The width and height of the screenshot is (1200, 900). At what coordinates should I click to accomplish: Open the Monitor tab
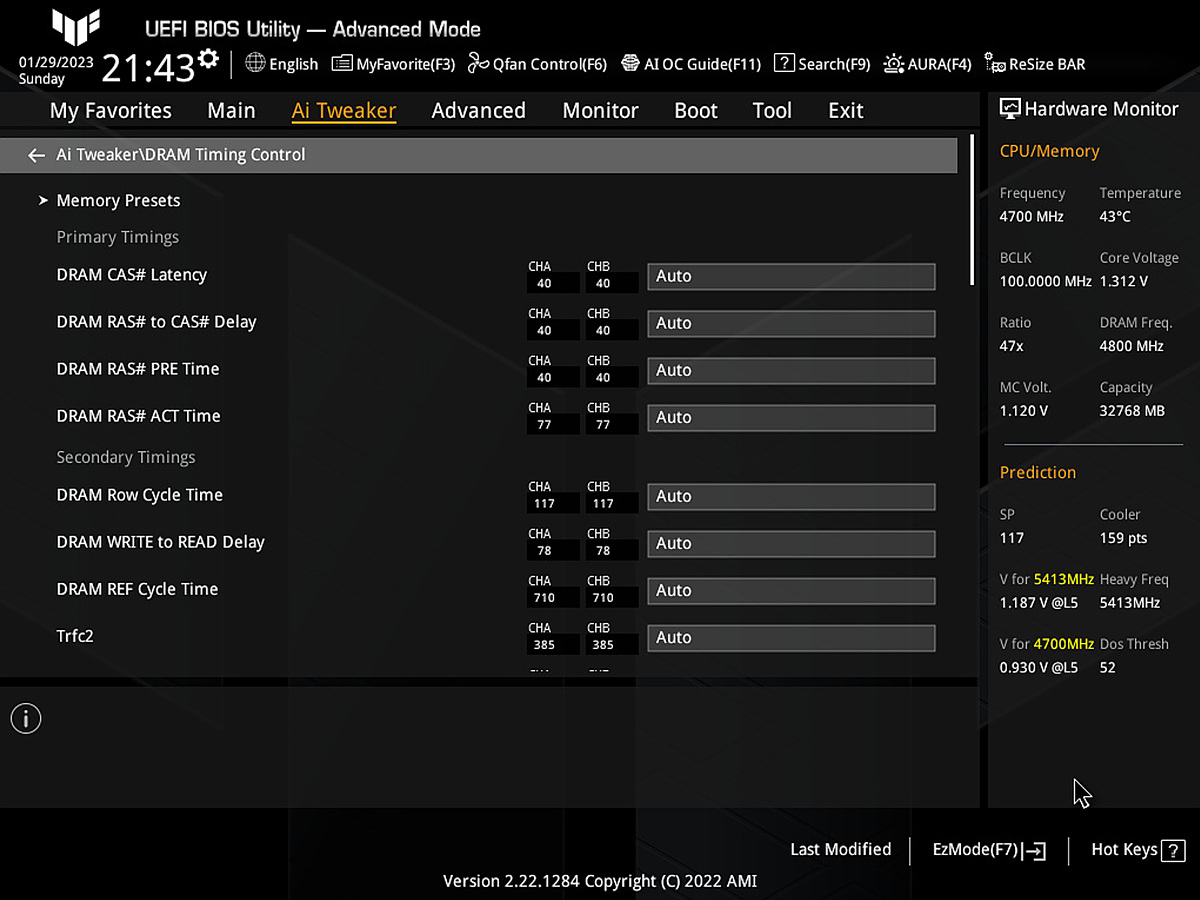pos(600,111)
